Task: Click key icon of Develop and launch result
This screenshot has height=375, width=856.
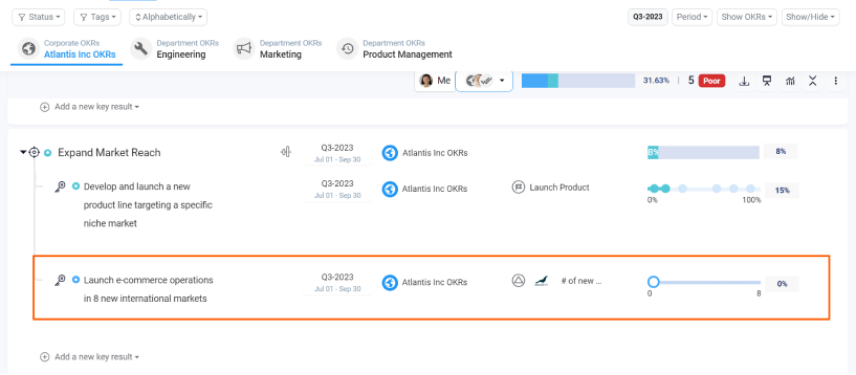Action: tap(60, 187)
